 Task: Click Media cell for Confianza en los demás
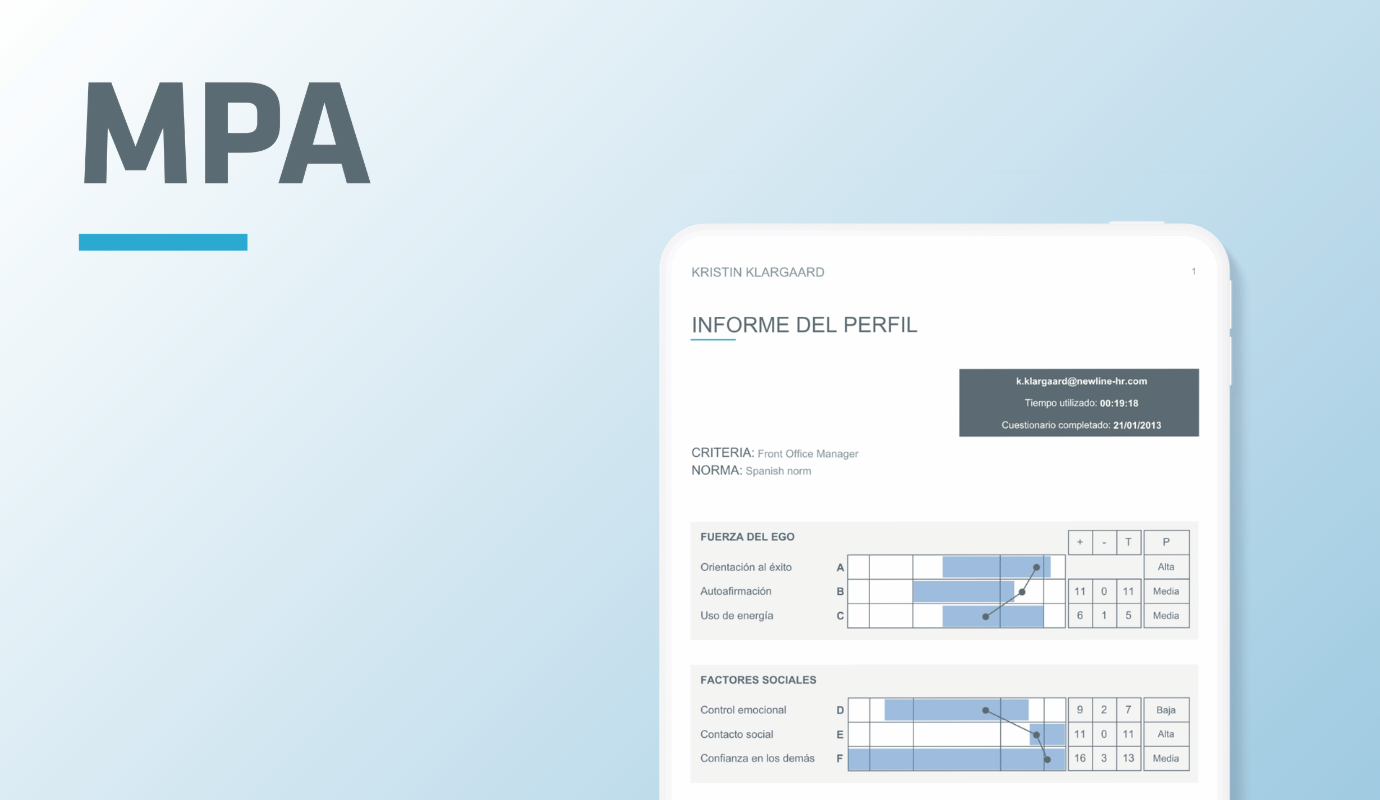(x=1166, y=758)
